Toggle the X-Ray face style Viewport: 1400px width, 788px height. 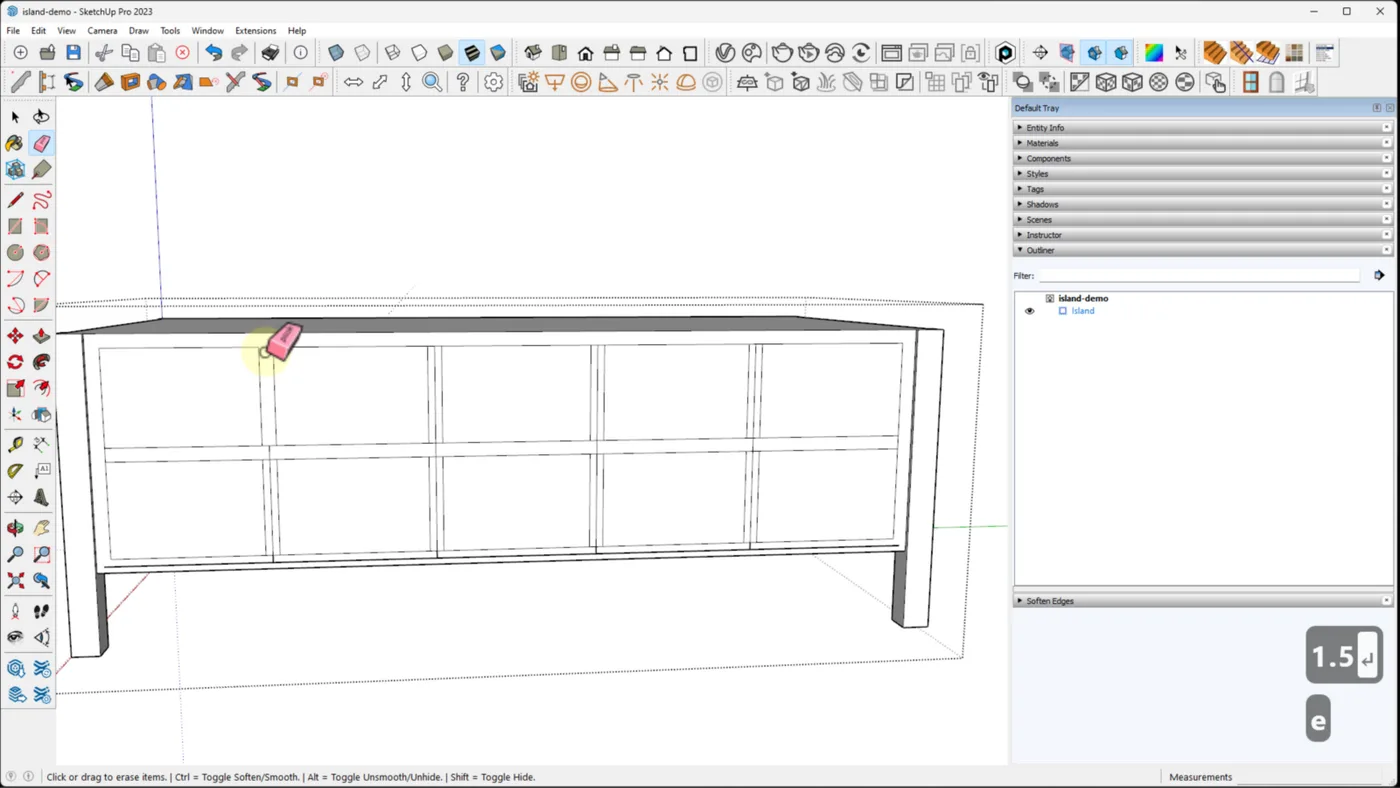click(x=336, y=53)
